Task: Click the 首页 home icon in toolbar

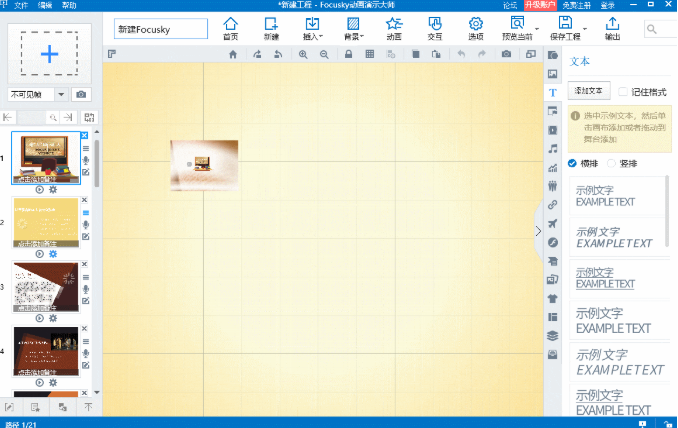Action: [230, 28]
